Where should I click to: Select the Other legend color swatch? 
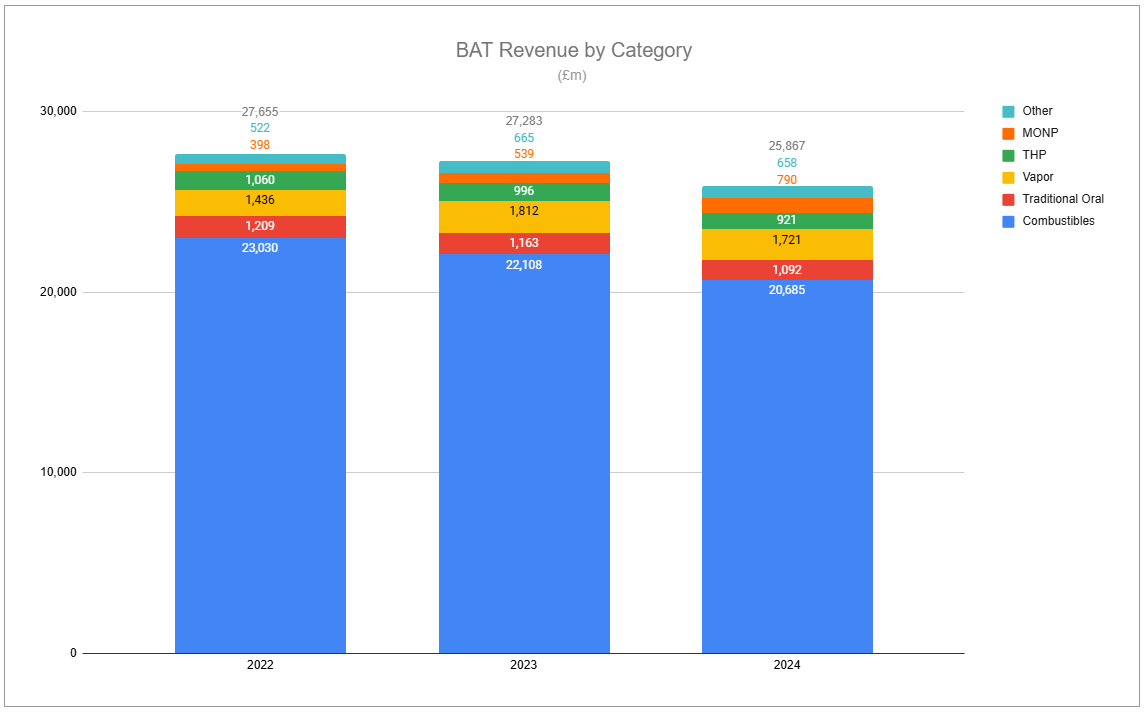click(1008, 112)
